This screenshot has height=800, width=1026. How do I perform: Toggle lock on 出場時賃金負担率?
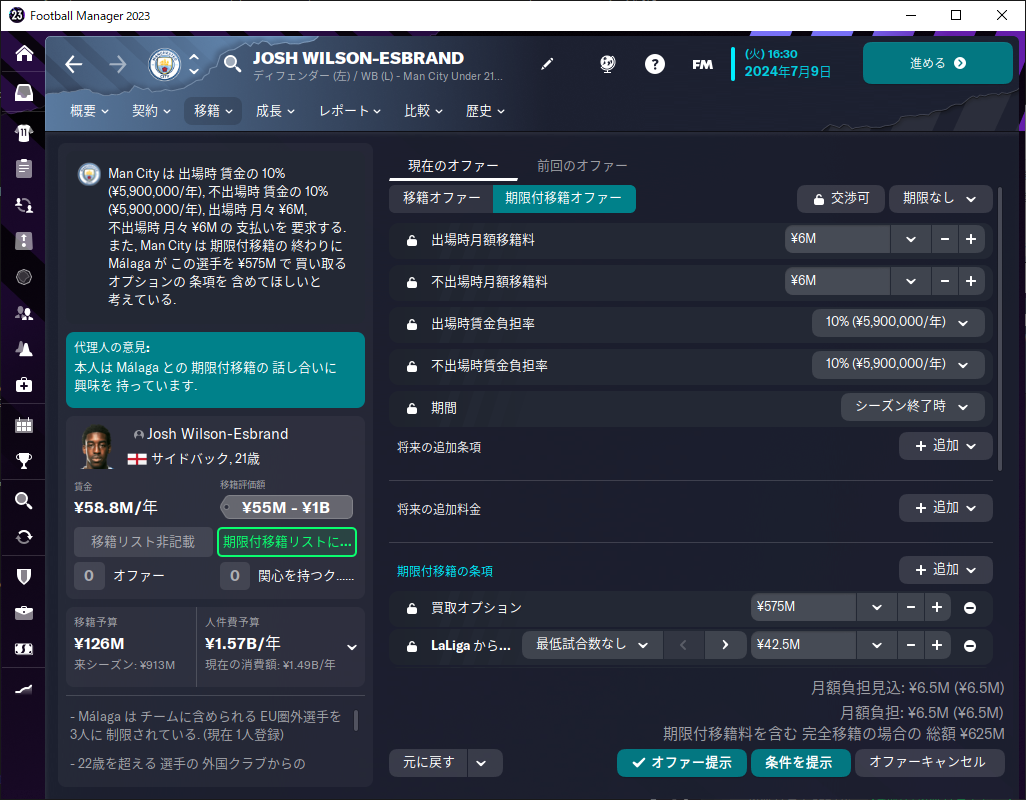(412, 324)
